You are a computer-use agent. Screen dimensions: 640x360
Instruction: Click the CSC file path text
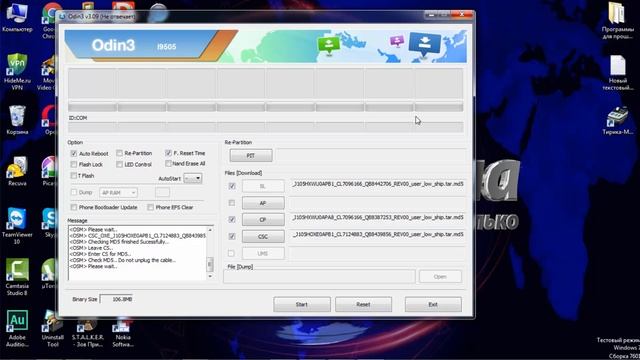(x=378, y=234)
